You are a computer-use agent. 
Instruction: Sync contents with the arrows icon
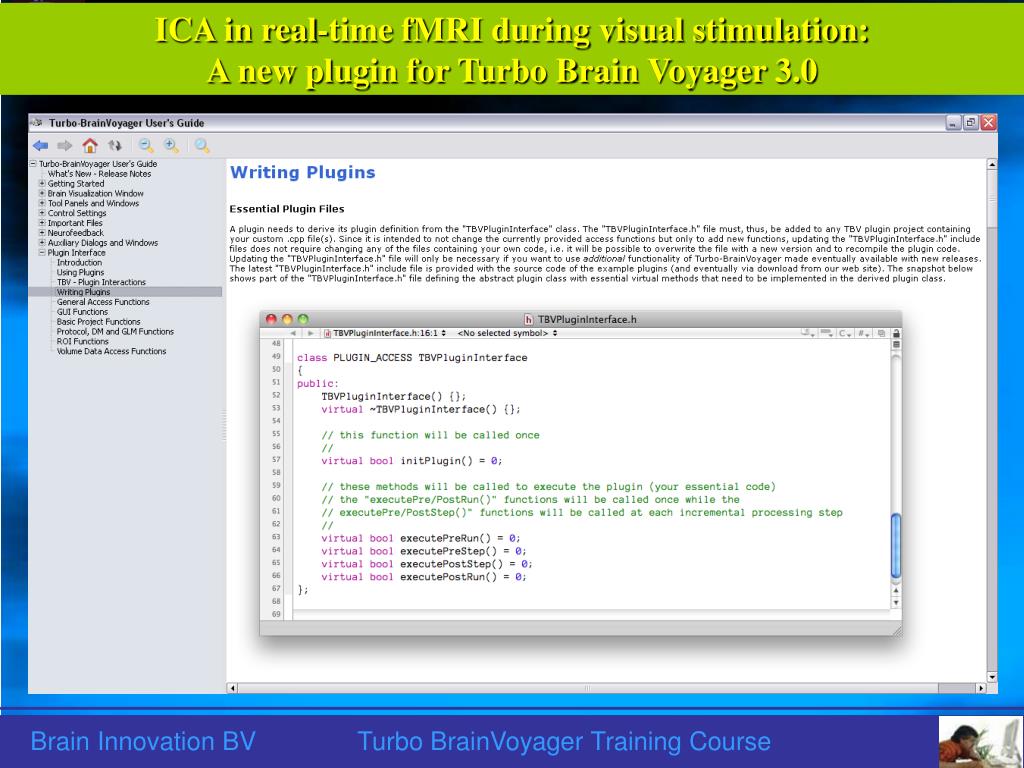(x=115, y=146)
